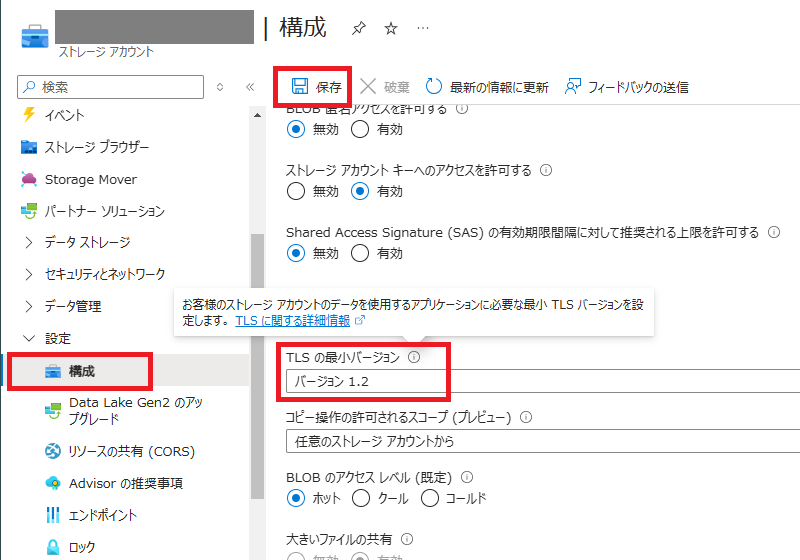Click the lightning bolt イベント icon
Screen dimensions: 800x560
[x=29, y=114]
